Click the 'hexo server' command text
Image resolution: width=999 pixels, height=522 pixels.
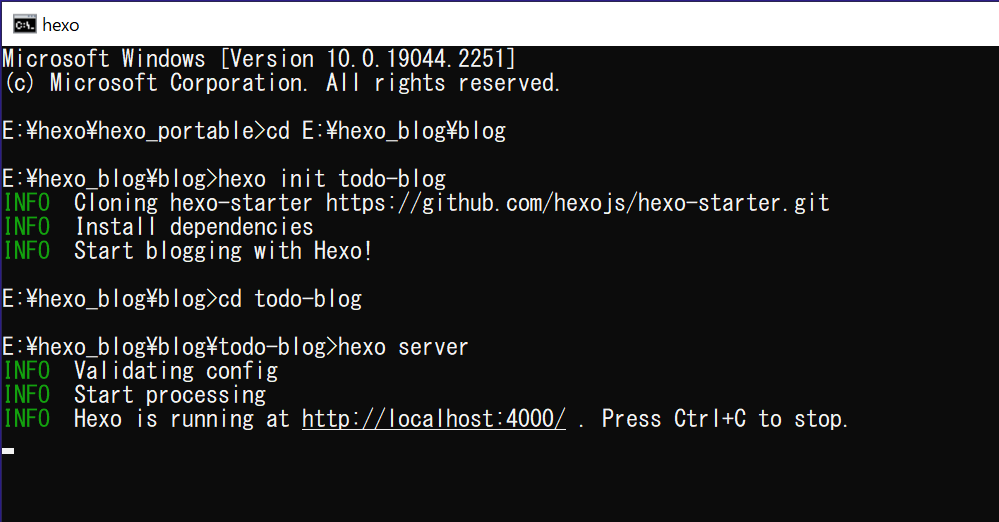tap(403, 347)
